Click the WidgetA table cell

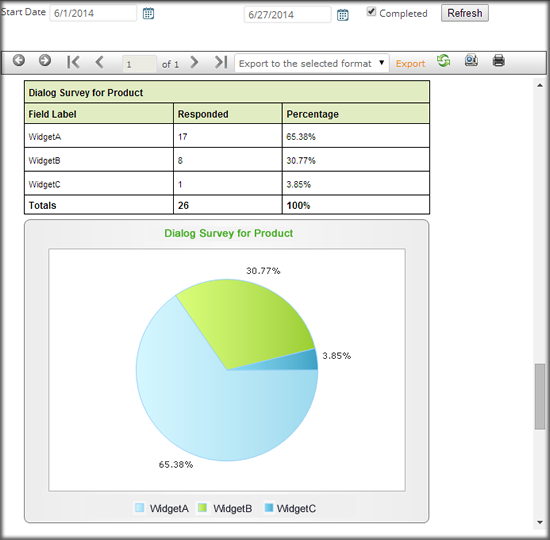99,136
